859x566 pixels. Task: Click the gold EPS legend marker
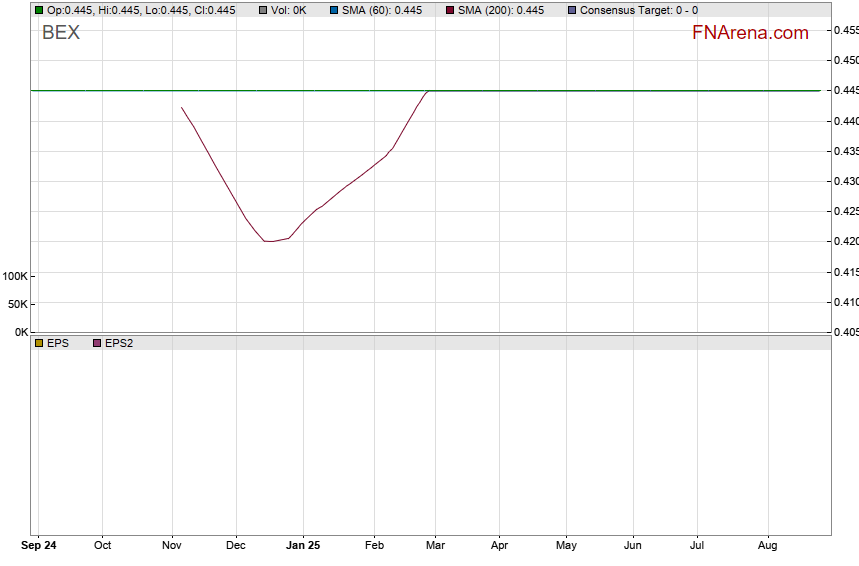39,343
